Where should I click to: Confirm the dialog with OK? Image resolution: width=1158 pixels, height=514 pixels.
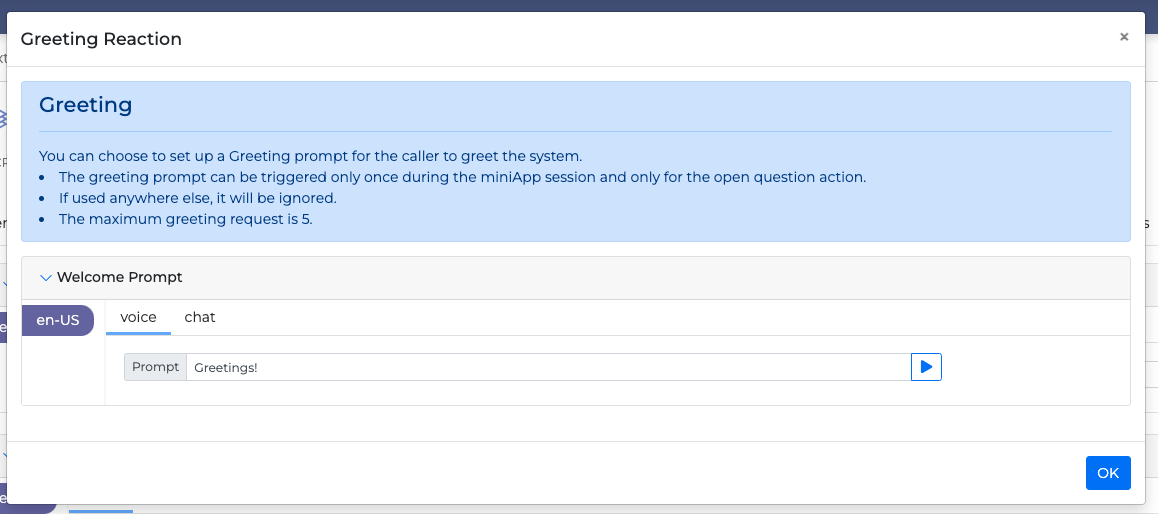click(x=1108, y=473)
